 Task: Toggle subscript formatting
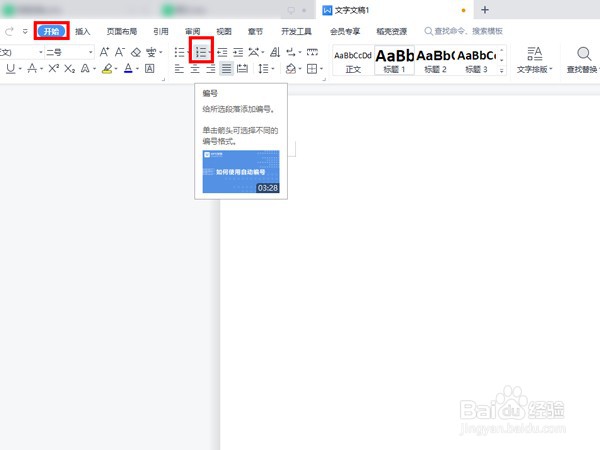(x=69, y=69)
